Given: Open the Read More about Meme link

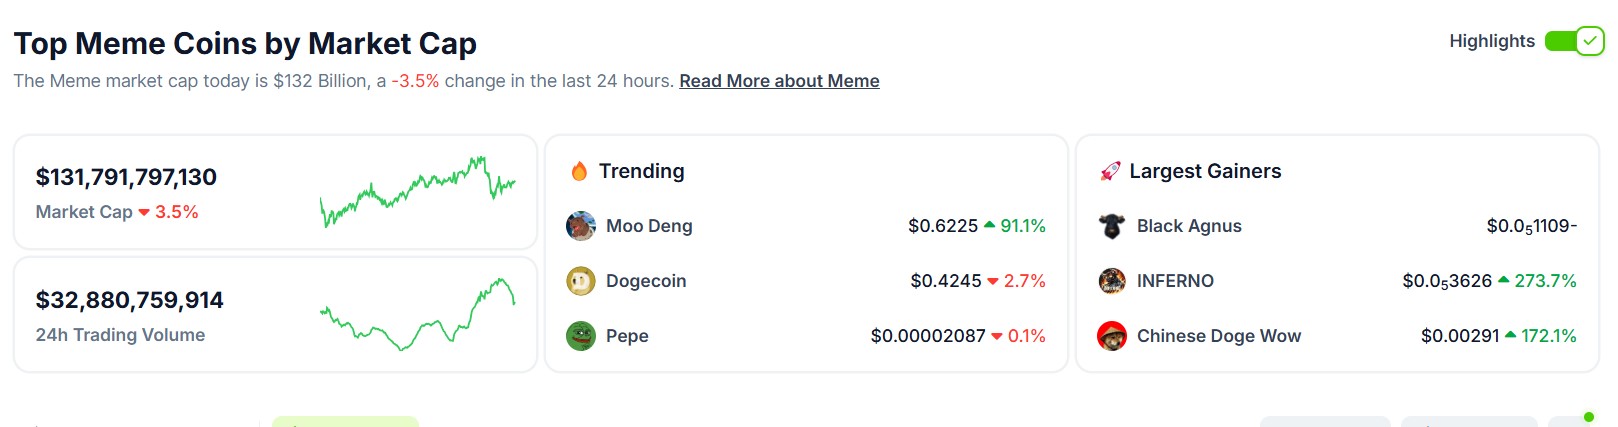Looking at the screenshot, I should [779, 81].
